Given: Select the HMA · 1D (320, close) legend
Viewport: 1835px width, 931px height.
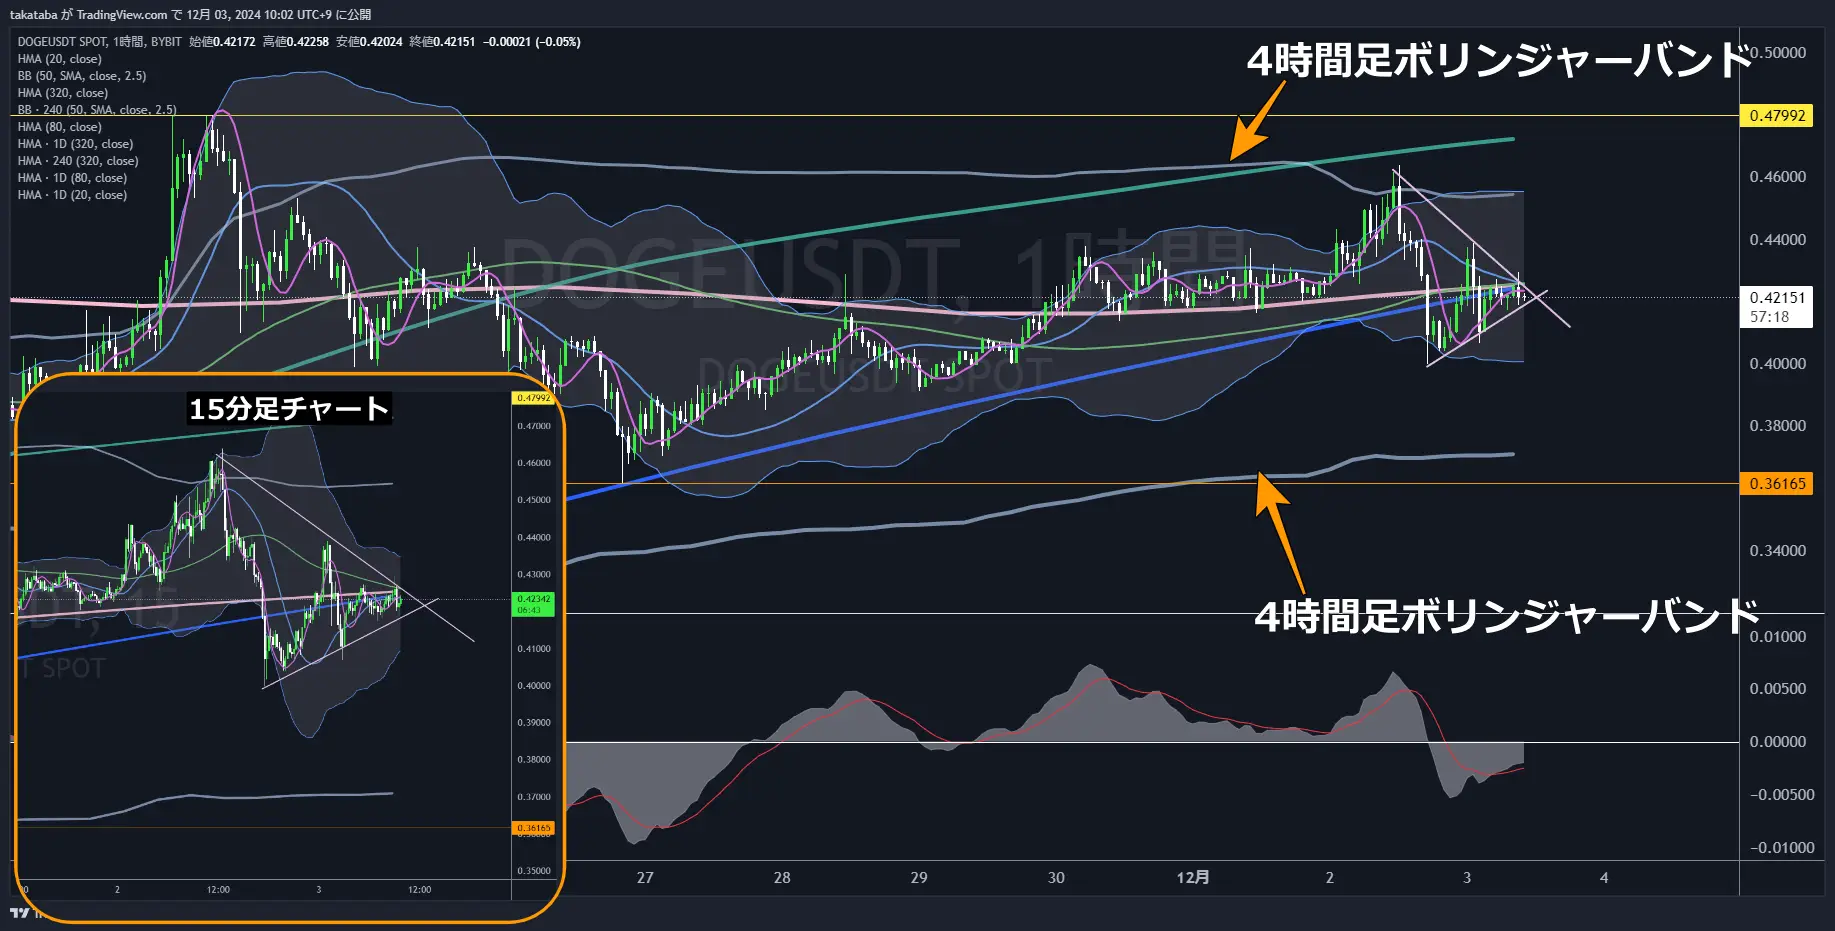Looking at the screenshot, I should point(75,144).
